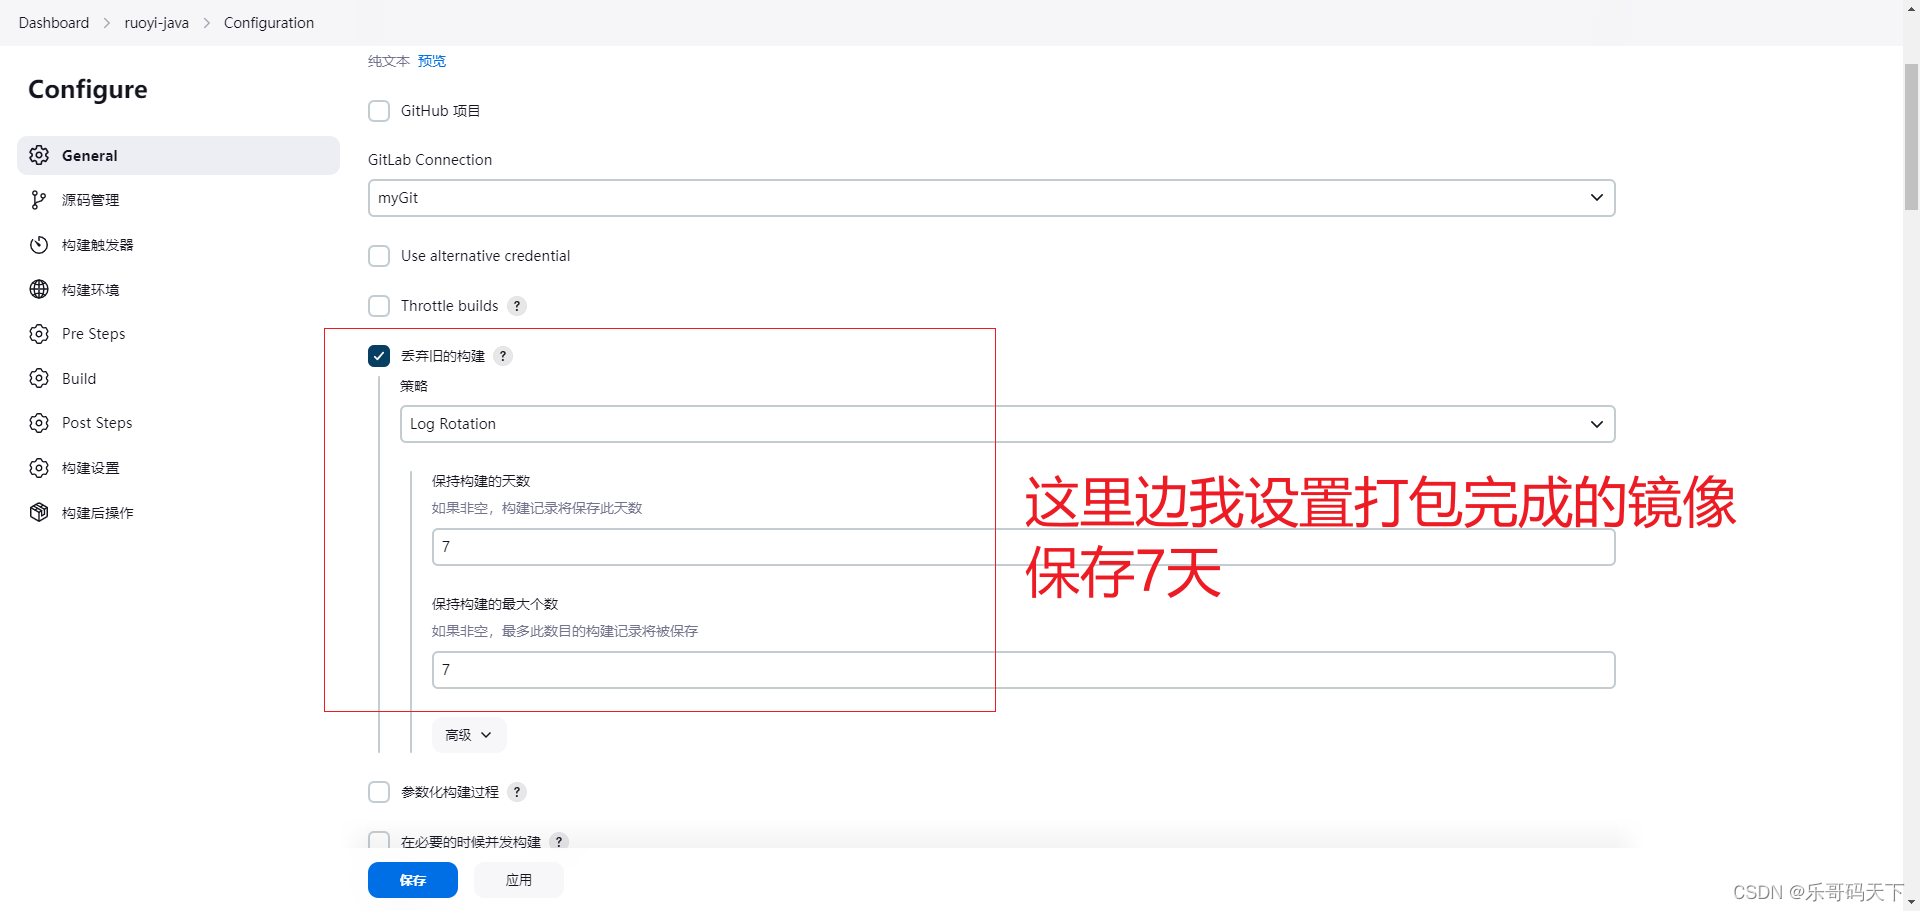Image resolution: width=1920 pixels, height=911 pixels.
Task: Click the 应用 apply button
Action: pos(519,880)
